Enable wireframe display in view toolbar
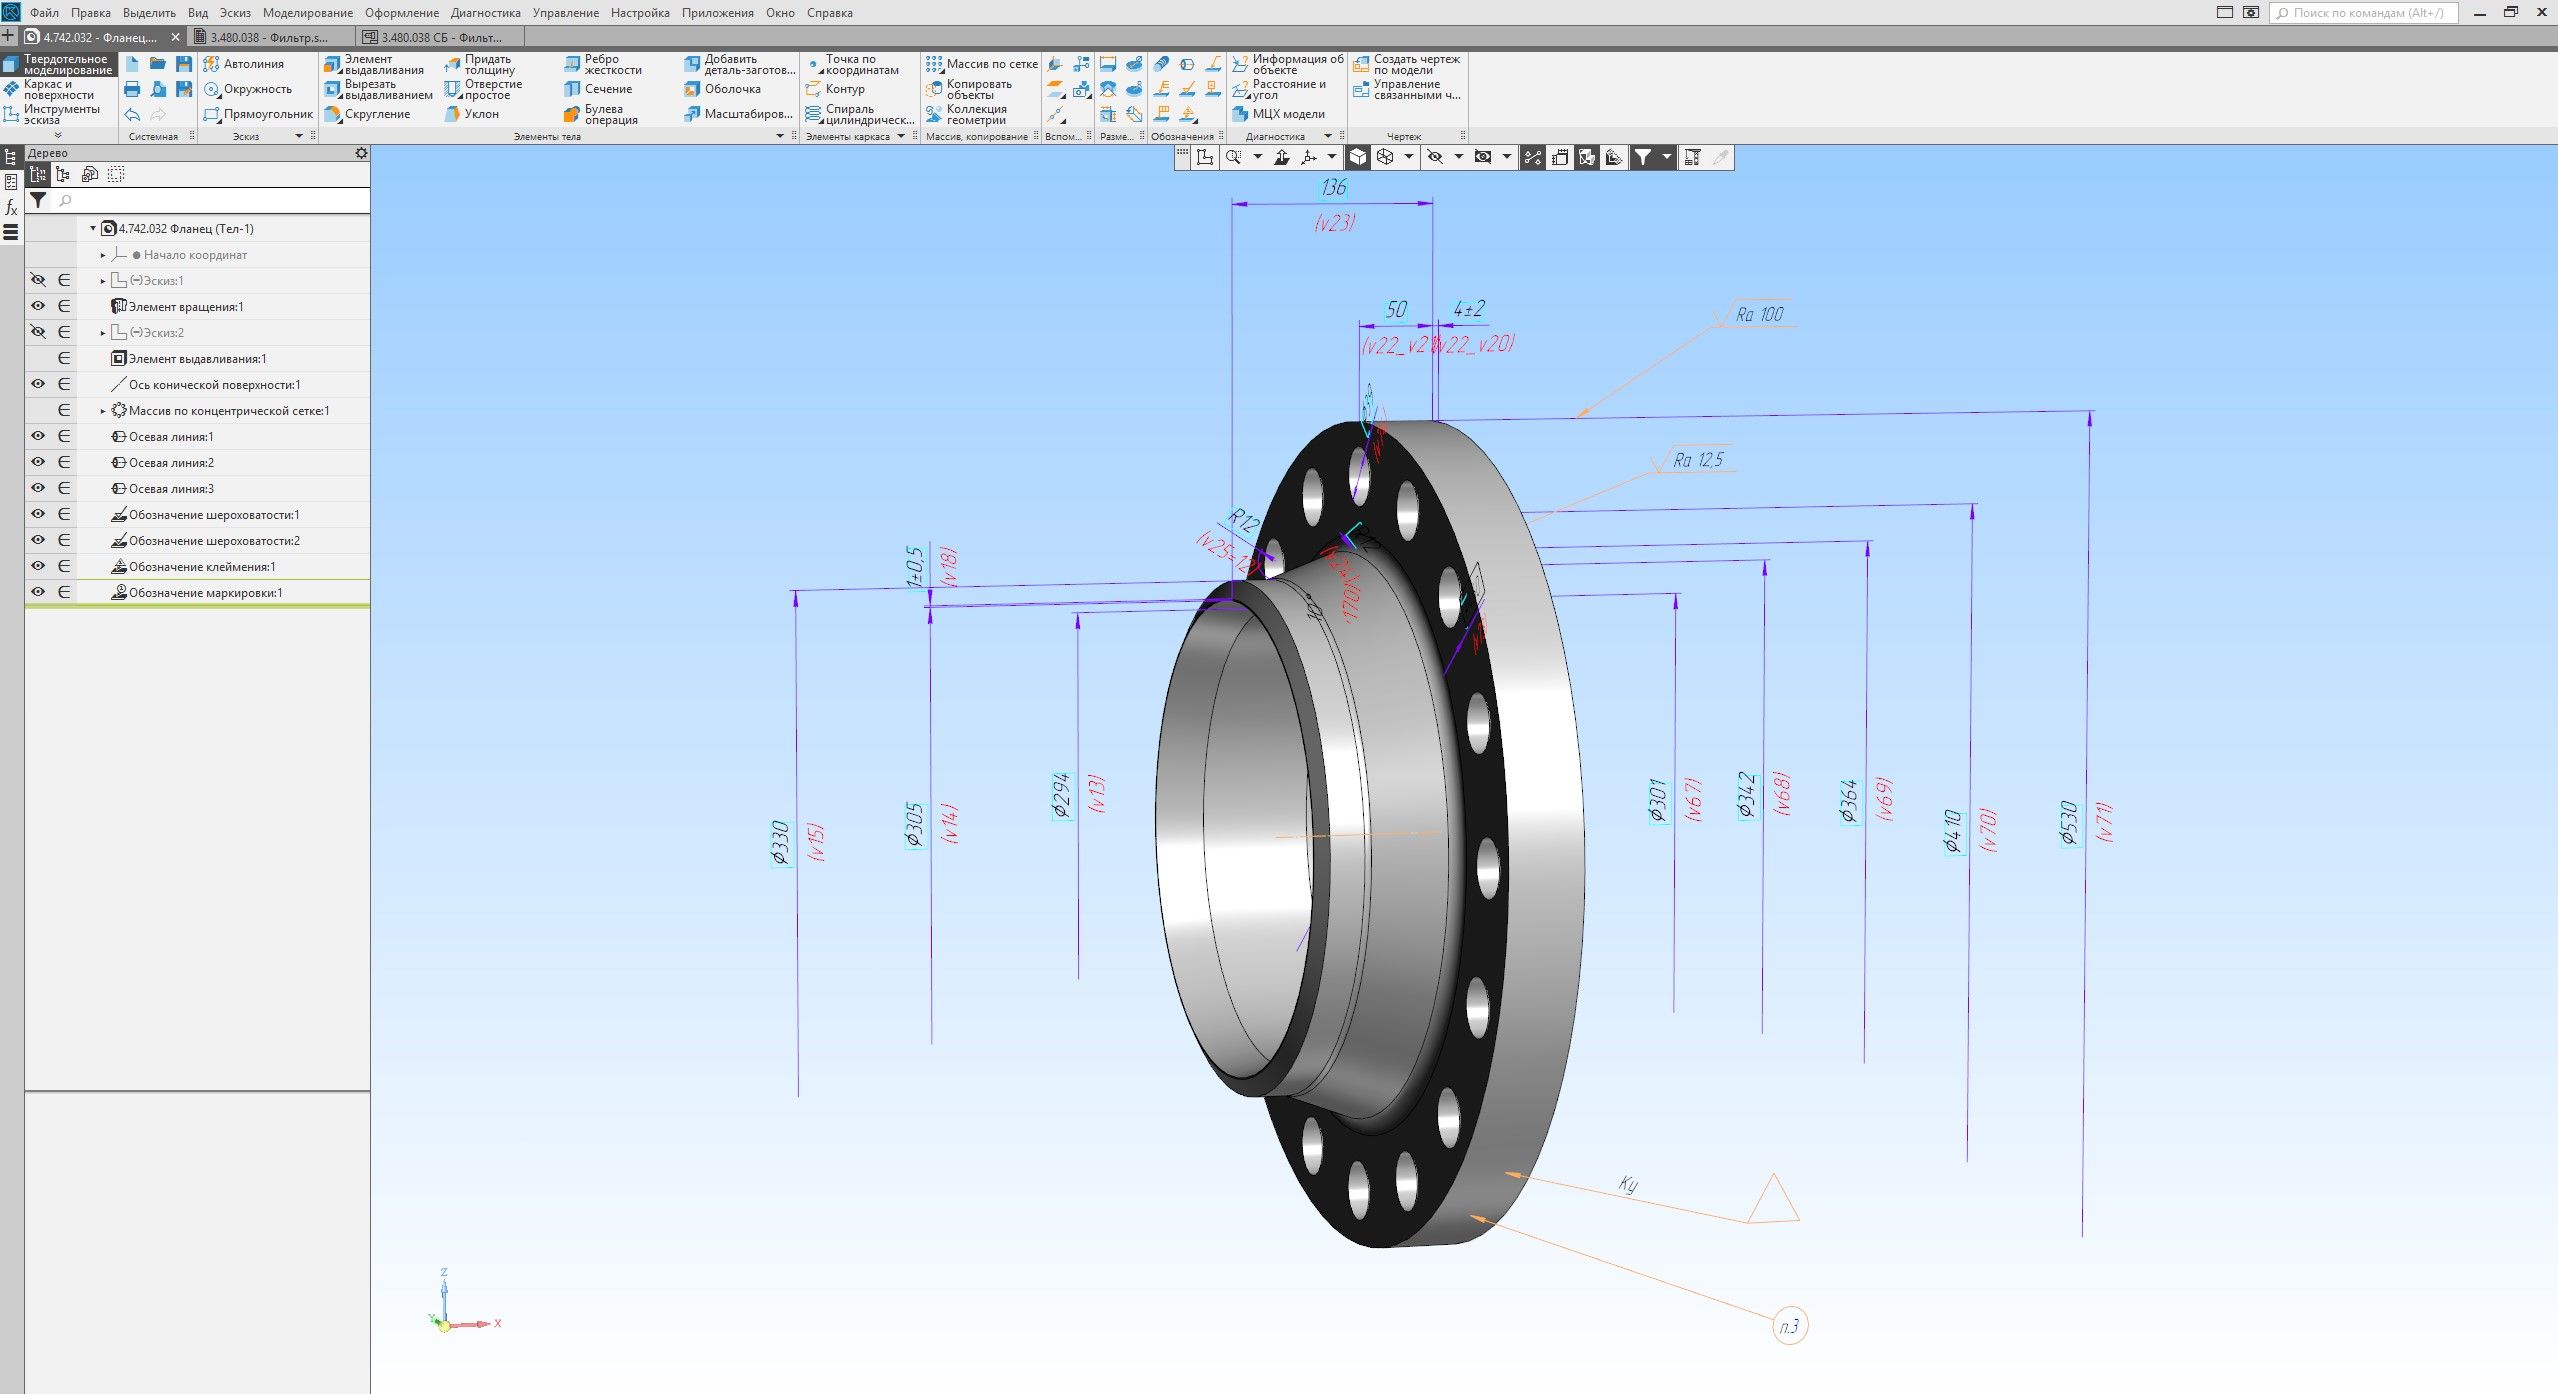 click(1385, 157)
